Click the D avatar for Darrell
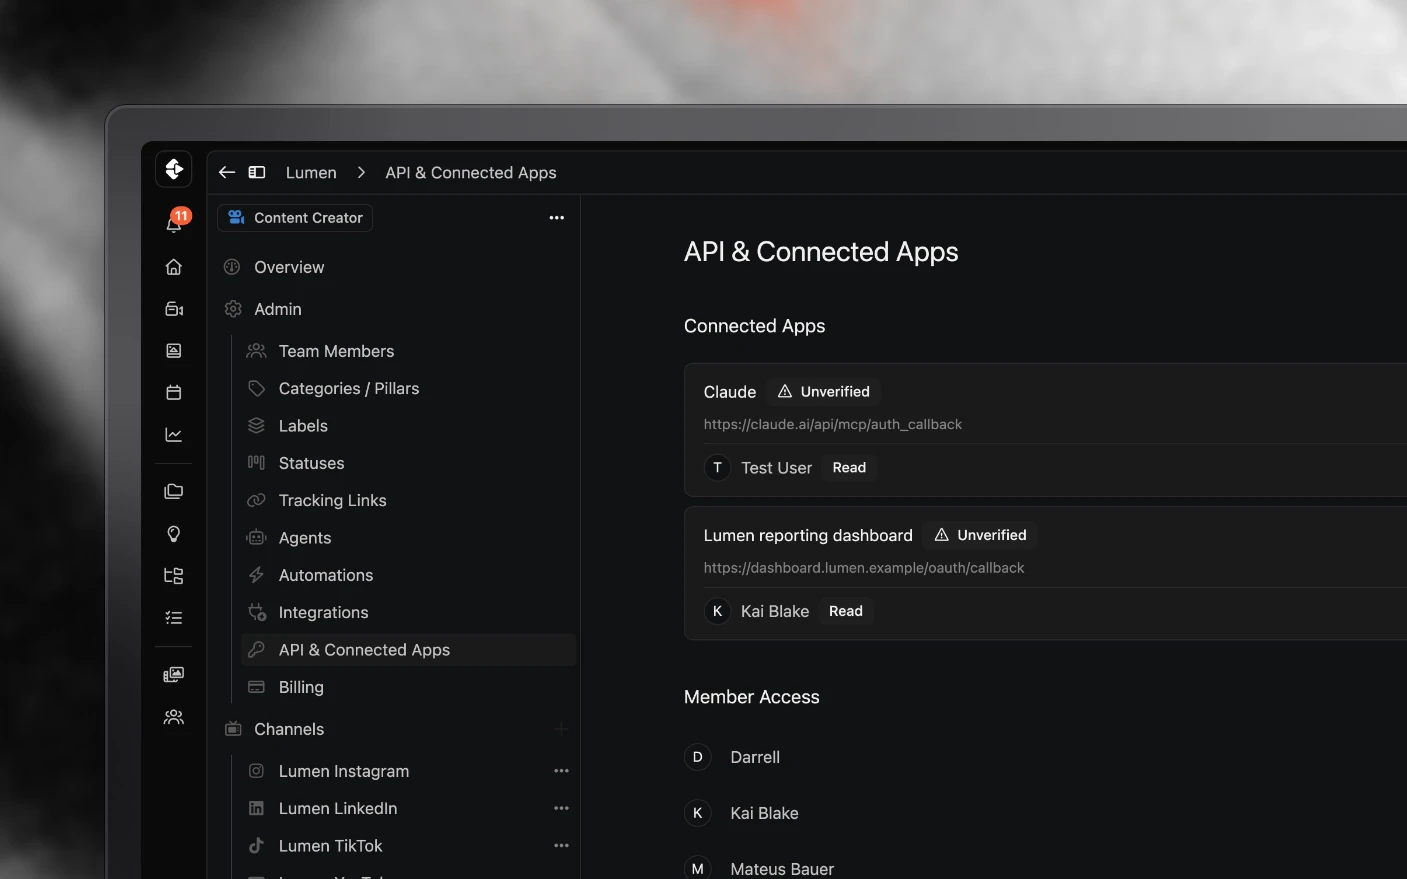The width and height of the screenshot is (1407, 879). coord(697,757)
